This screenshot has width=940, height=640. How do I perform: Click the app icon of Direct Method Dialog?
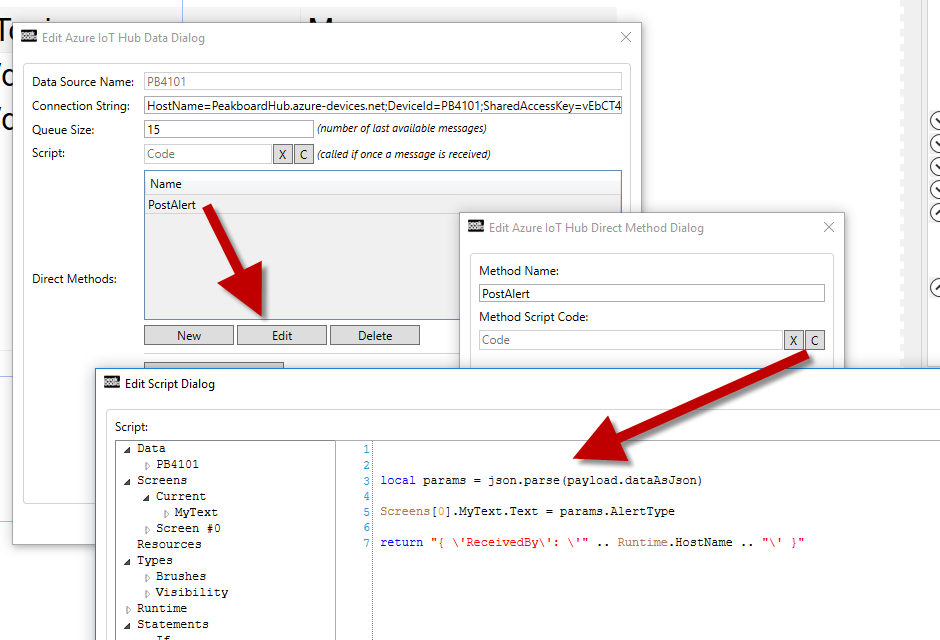tap(476, 227)
